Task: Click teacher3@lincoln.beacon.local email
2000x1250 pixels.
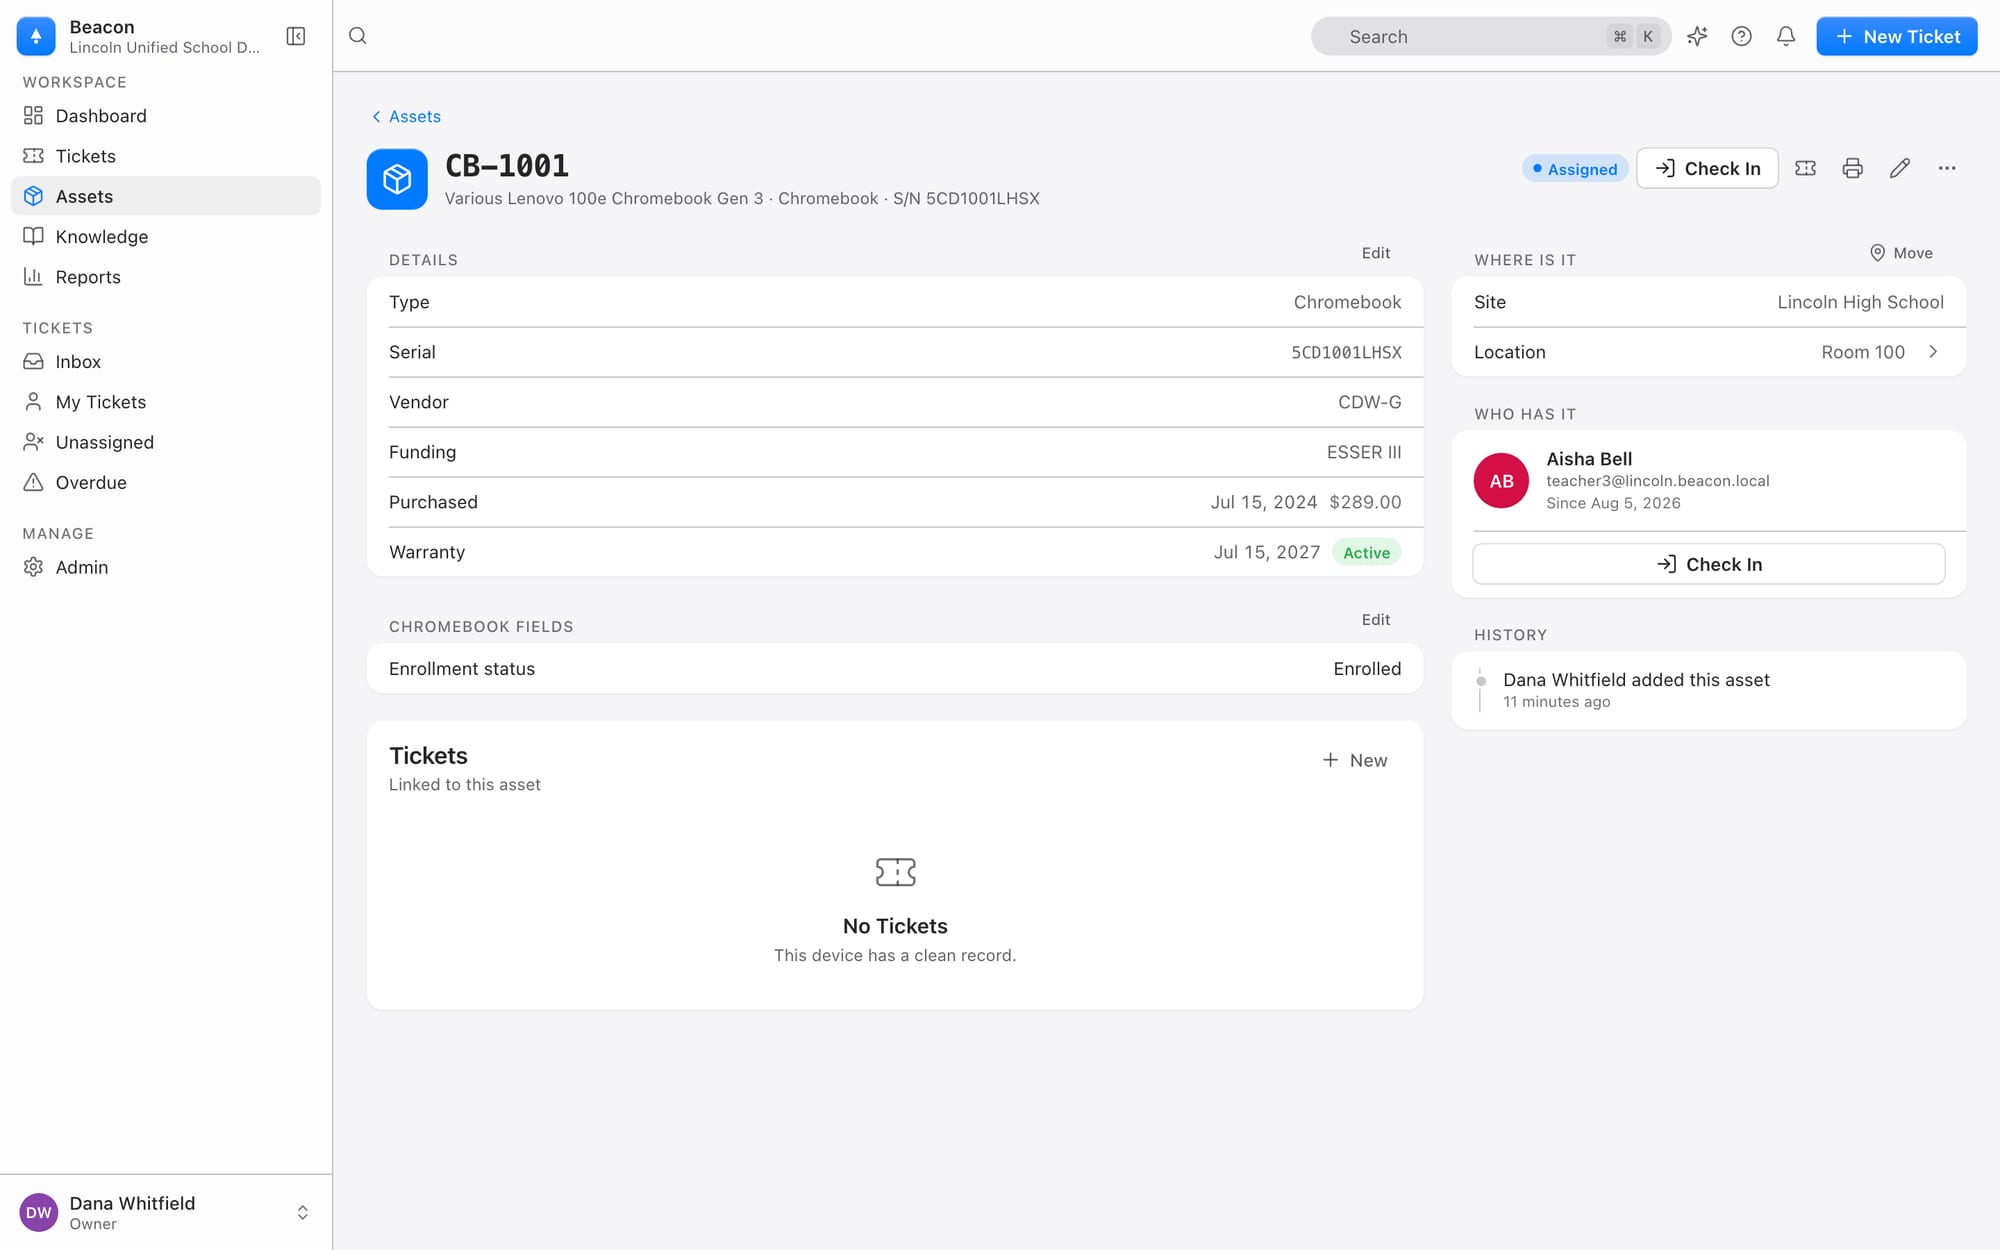Action: click(x=1657, y=481)
